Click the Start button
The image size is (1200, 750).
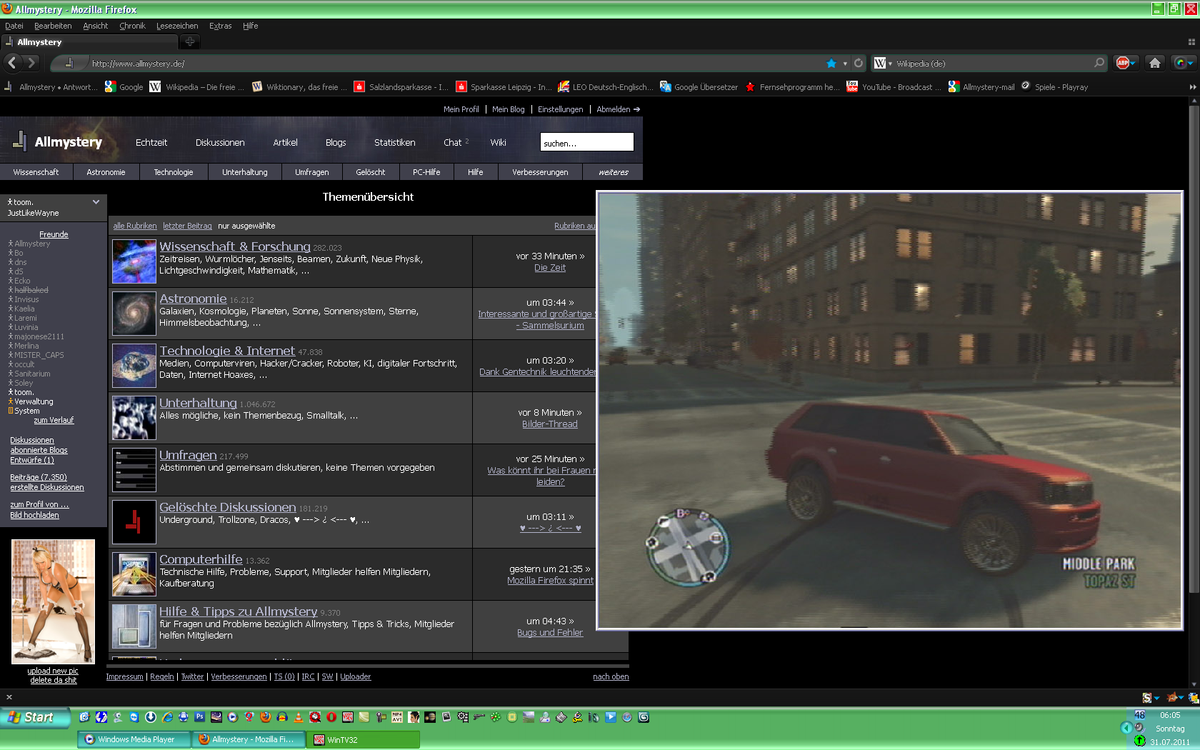point(36,717)
